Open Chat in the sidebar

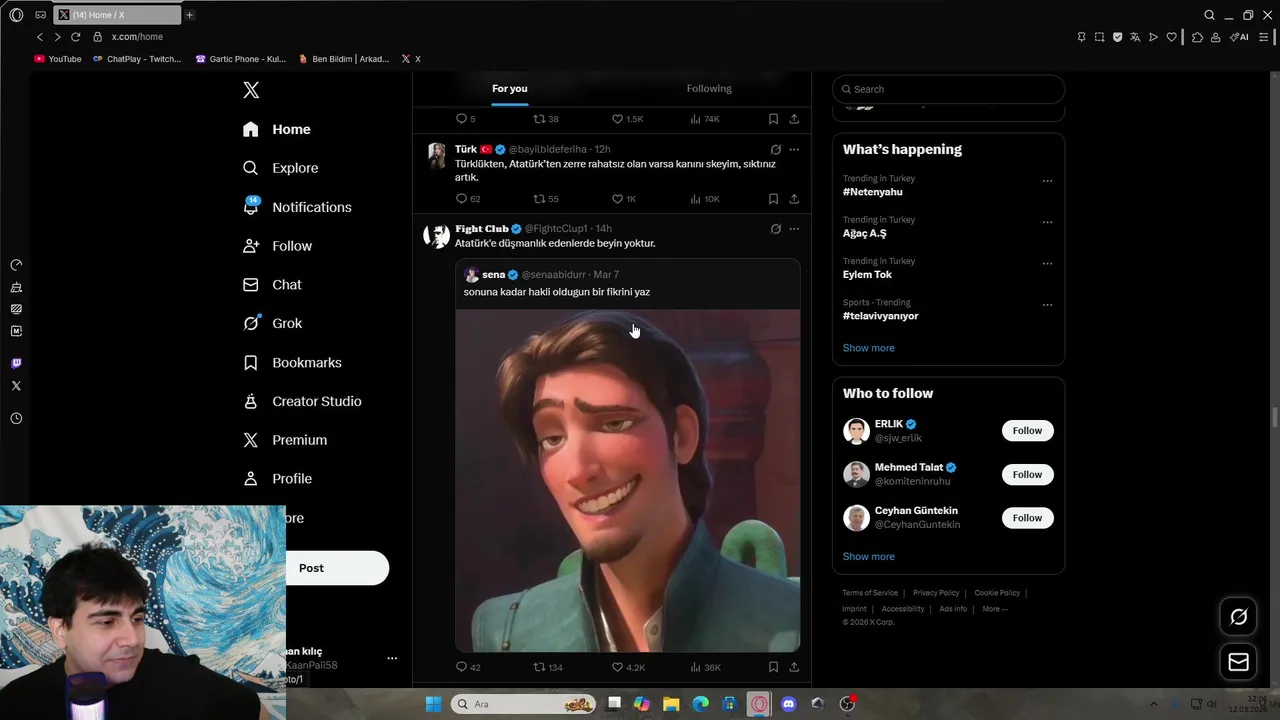[x=272, y=285]
